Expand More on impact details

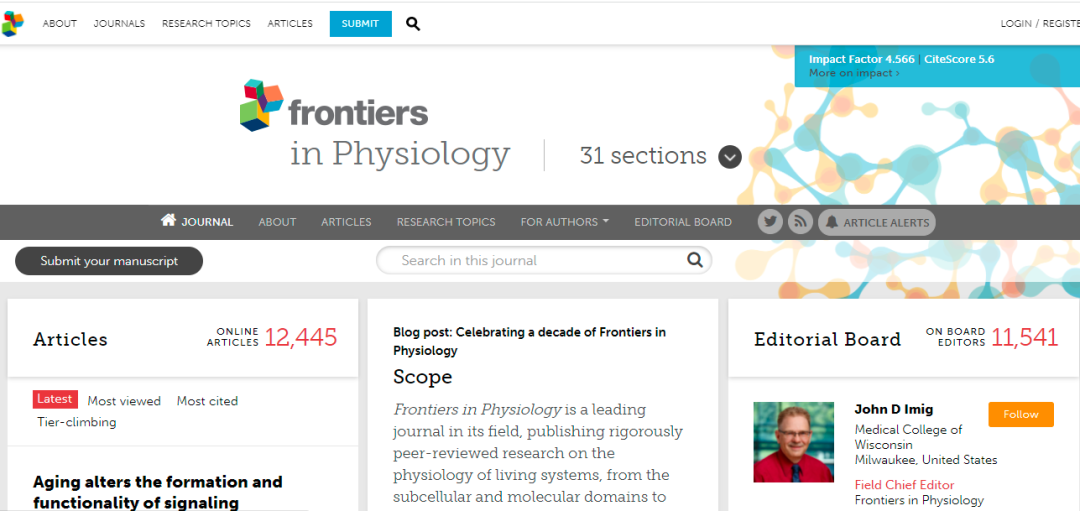click(853, 73)
